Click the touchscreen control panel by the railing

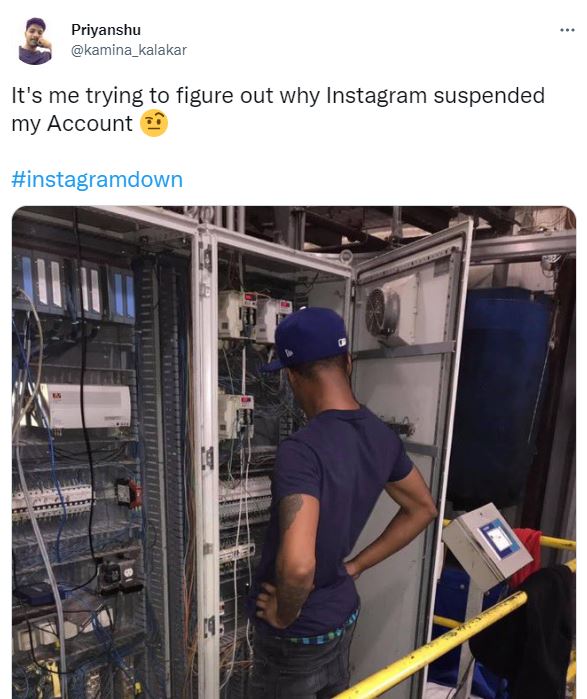tap(487, 543)
